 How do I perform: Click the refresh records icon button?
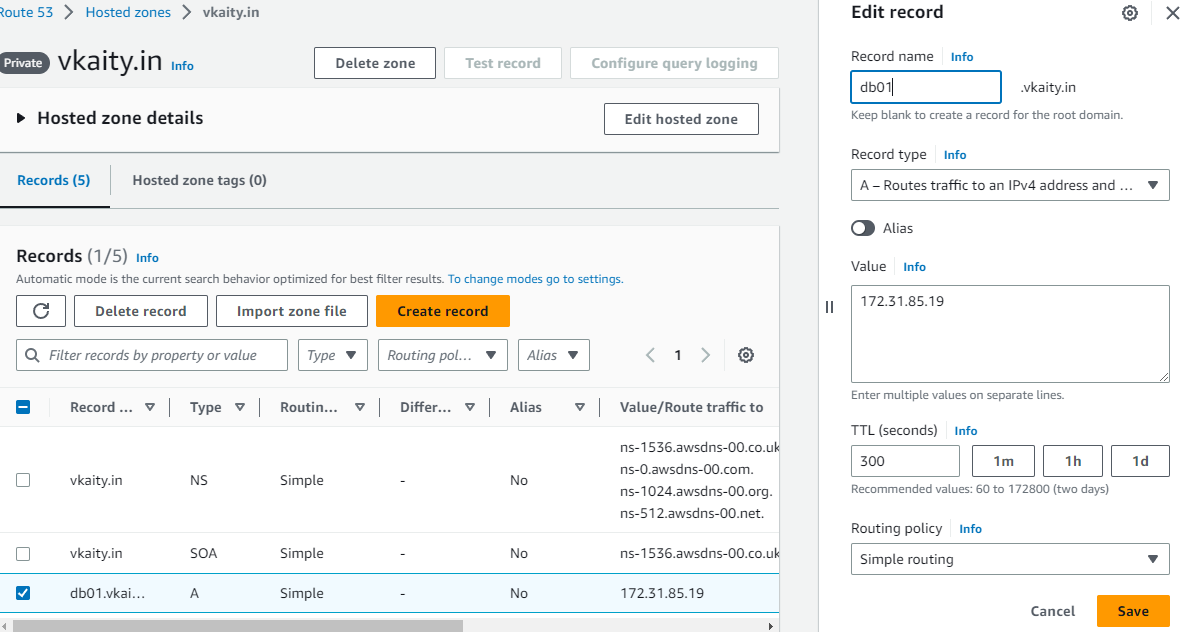41,311
